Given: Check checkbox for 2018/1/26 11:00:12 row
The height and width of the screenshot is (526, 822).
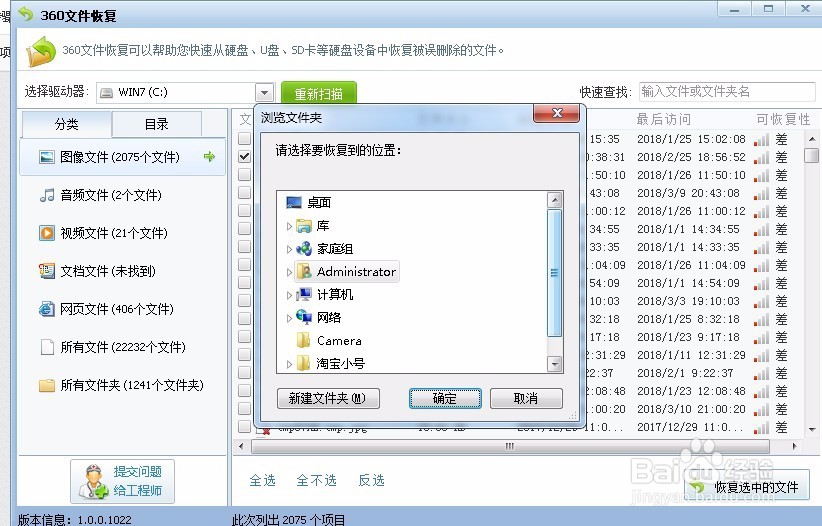Looking at the screenshot, I should (x=244, y=210).
